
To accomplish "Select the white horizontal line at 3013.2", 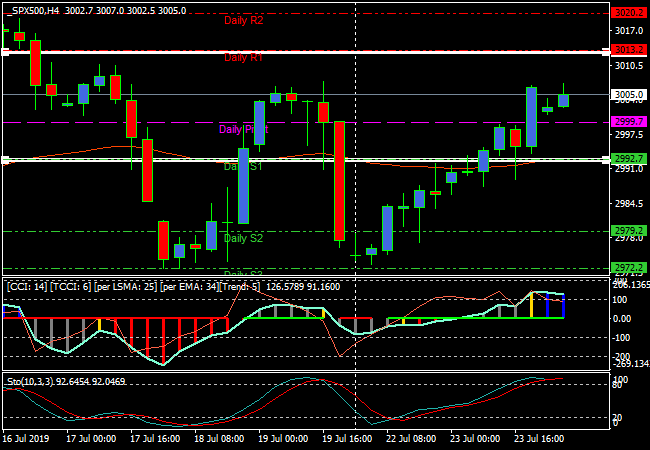I will tap(306, 52).
